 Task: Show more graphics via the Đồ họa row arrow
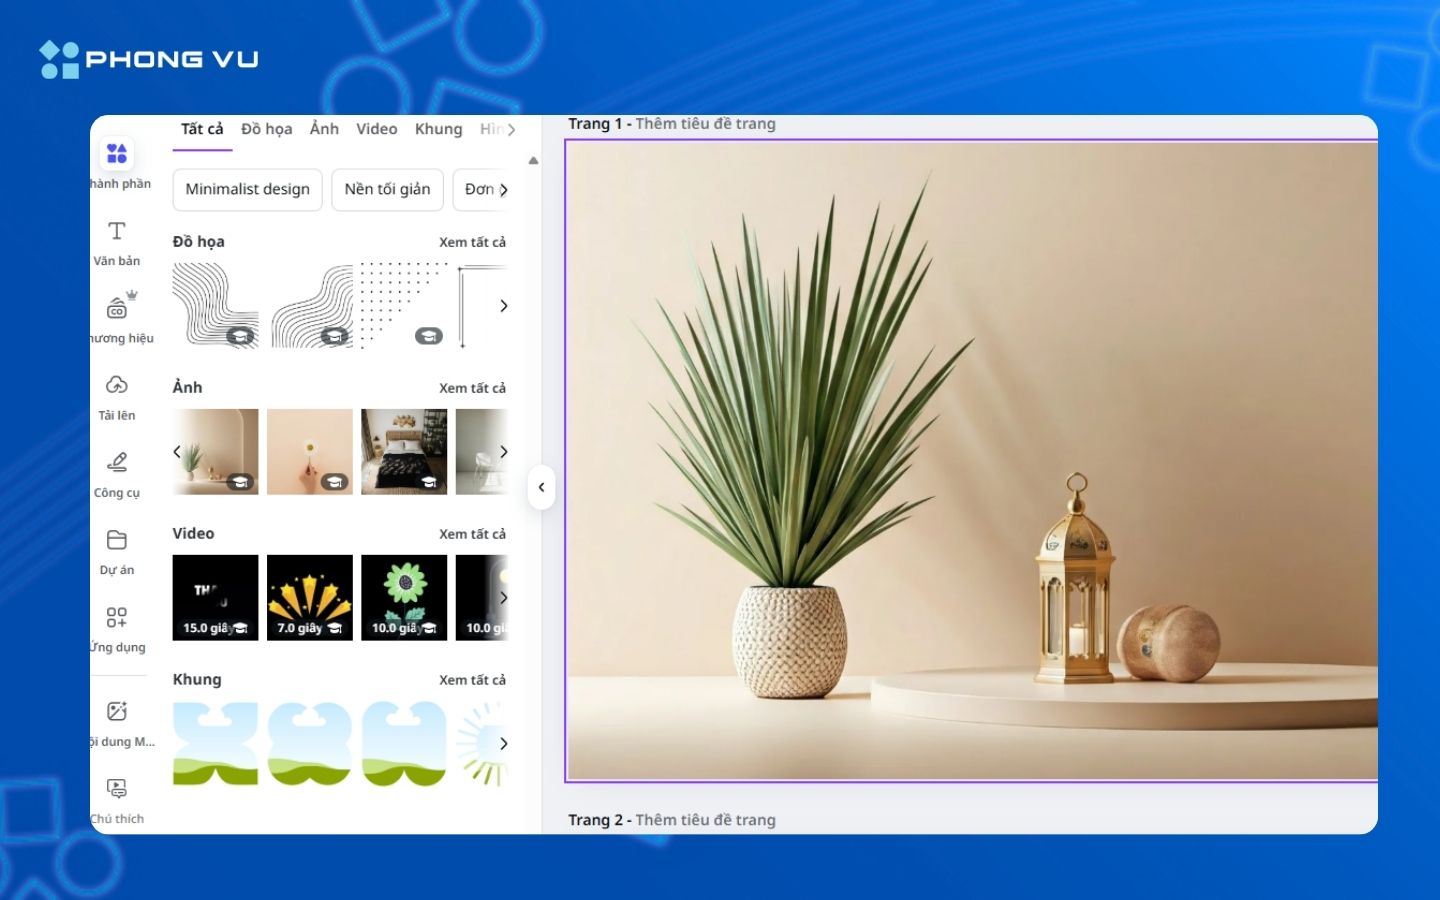[503, 306]
